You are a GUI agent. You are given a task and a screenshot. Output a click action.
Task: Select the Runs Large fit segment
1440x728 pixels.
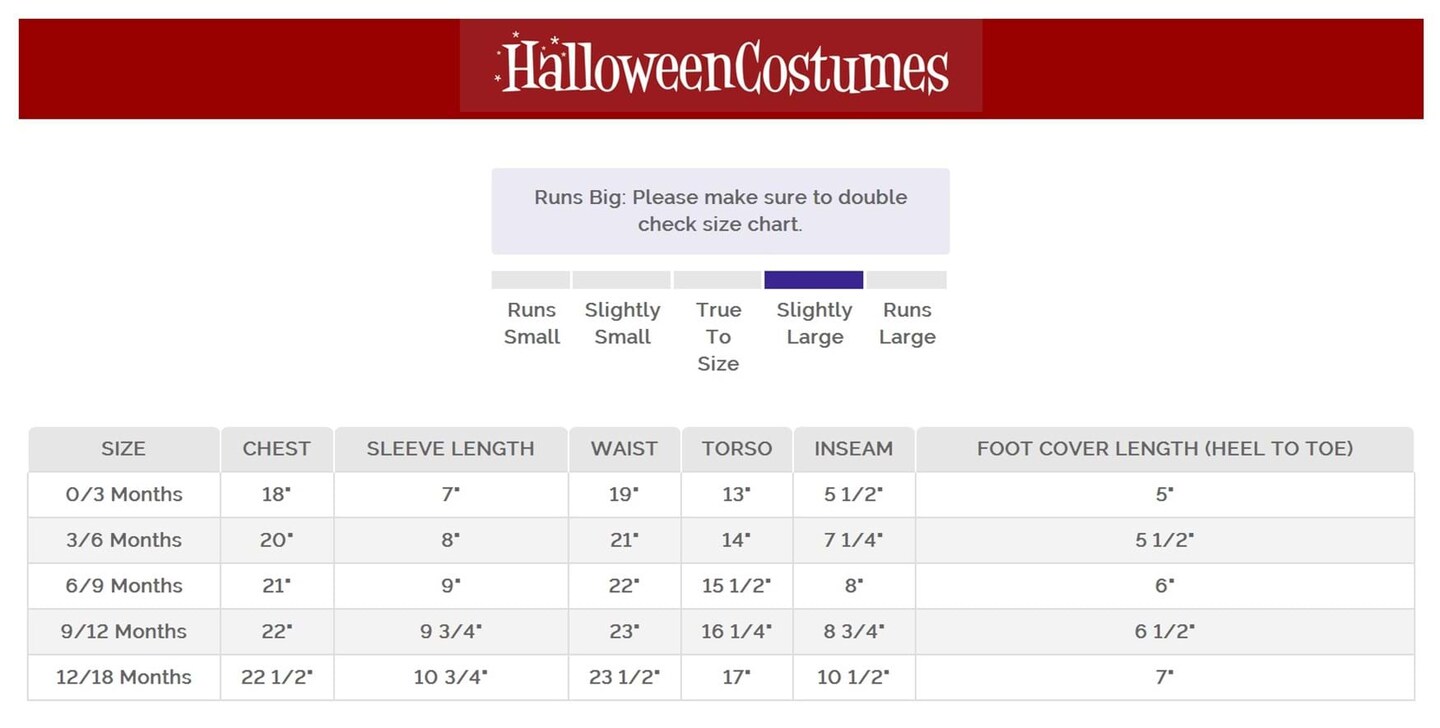click(x=906, y=280)
